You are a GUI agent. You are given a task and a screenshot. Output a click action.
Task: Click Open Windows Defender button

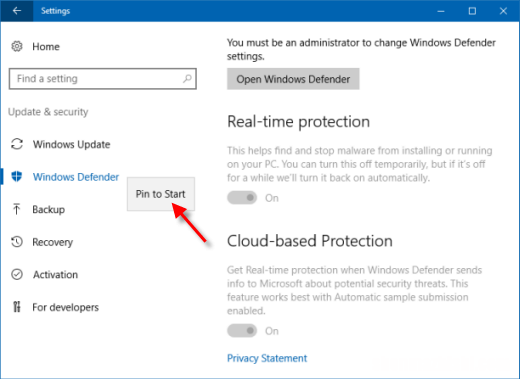click(293, 79)
